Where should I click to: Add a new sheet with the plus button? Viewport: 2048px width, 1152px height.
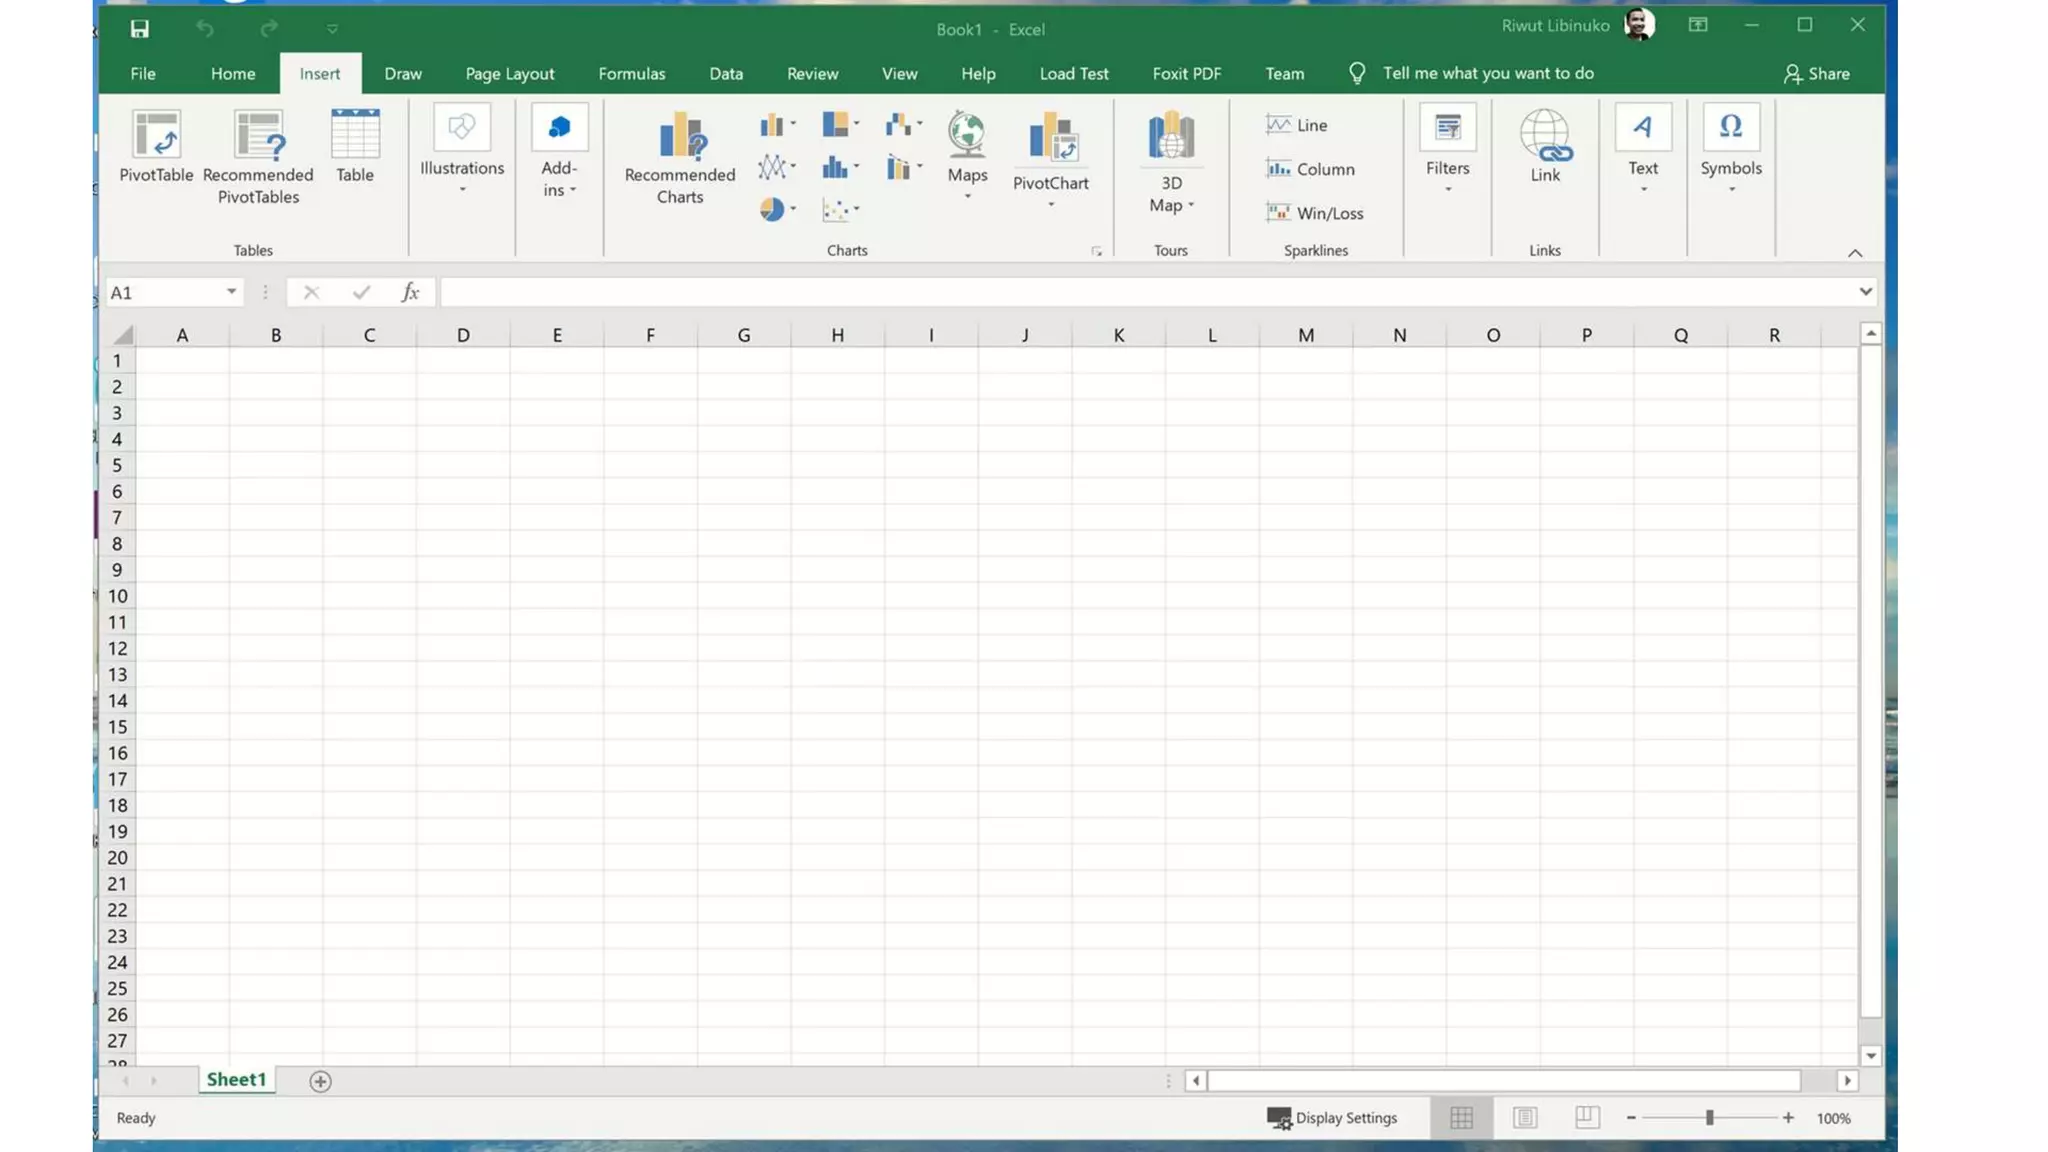point(320,1081)
